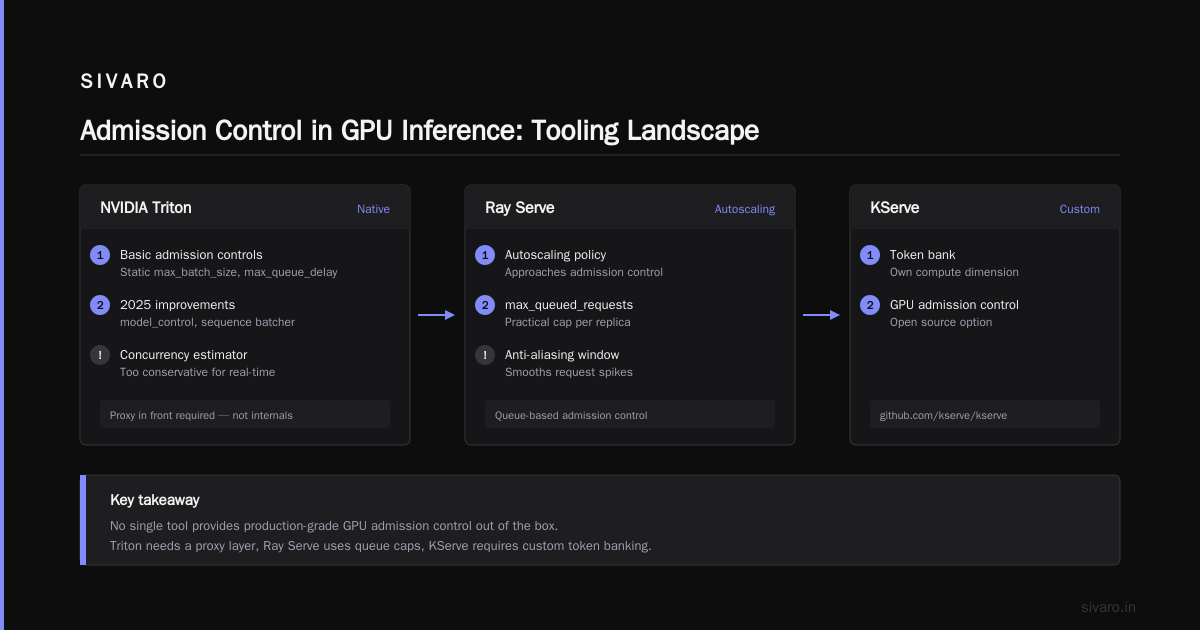Select the max_queued_requests item title
1200x630 pixels.
coord(569,305)
